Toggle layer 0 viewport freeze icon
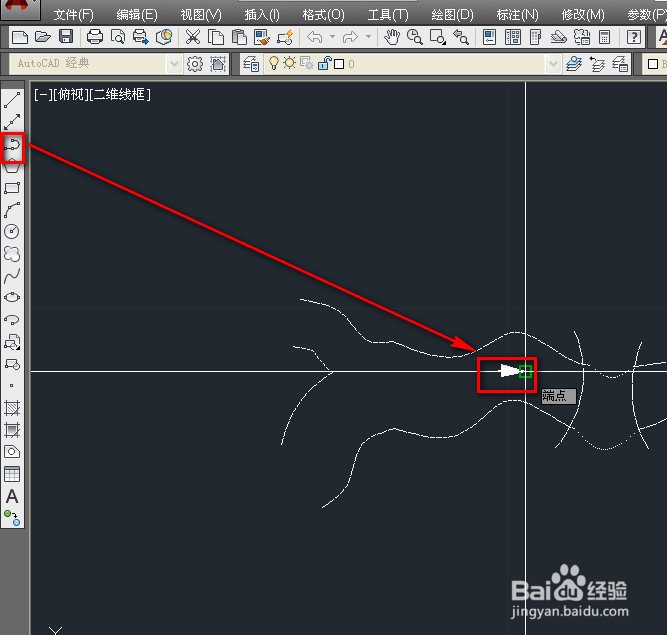Screen dimensions: 667x635 pyautogui.click(x=307, y=64)
